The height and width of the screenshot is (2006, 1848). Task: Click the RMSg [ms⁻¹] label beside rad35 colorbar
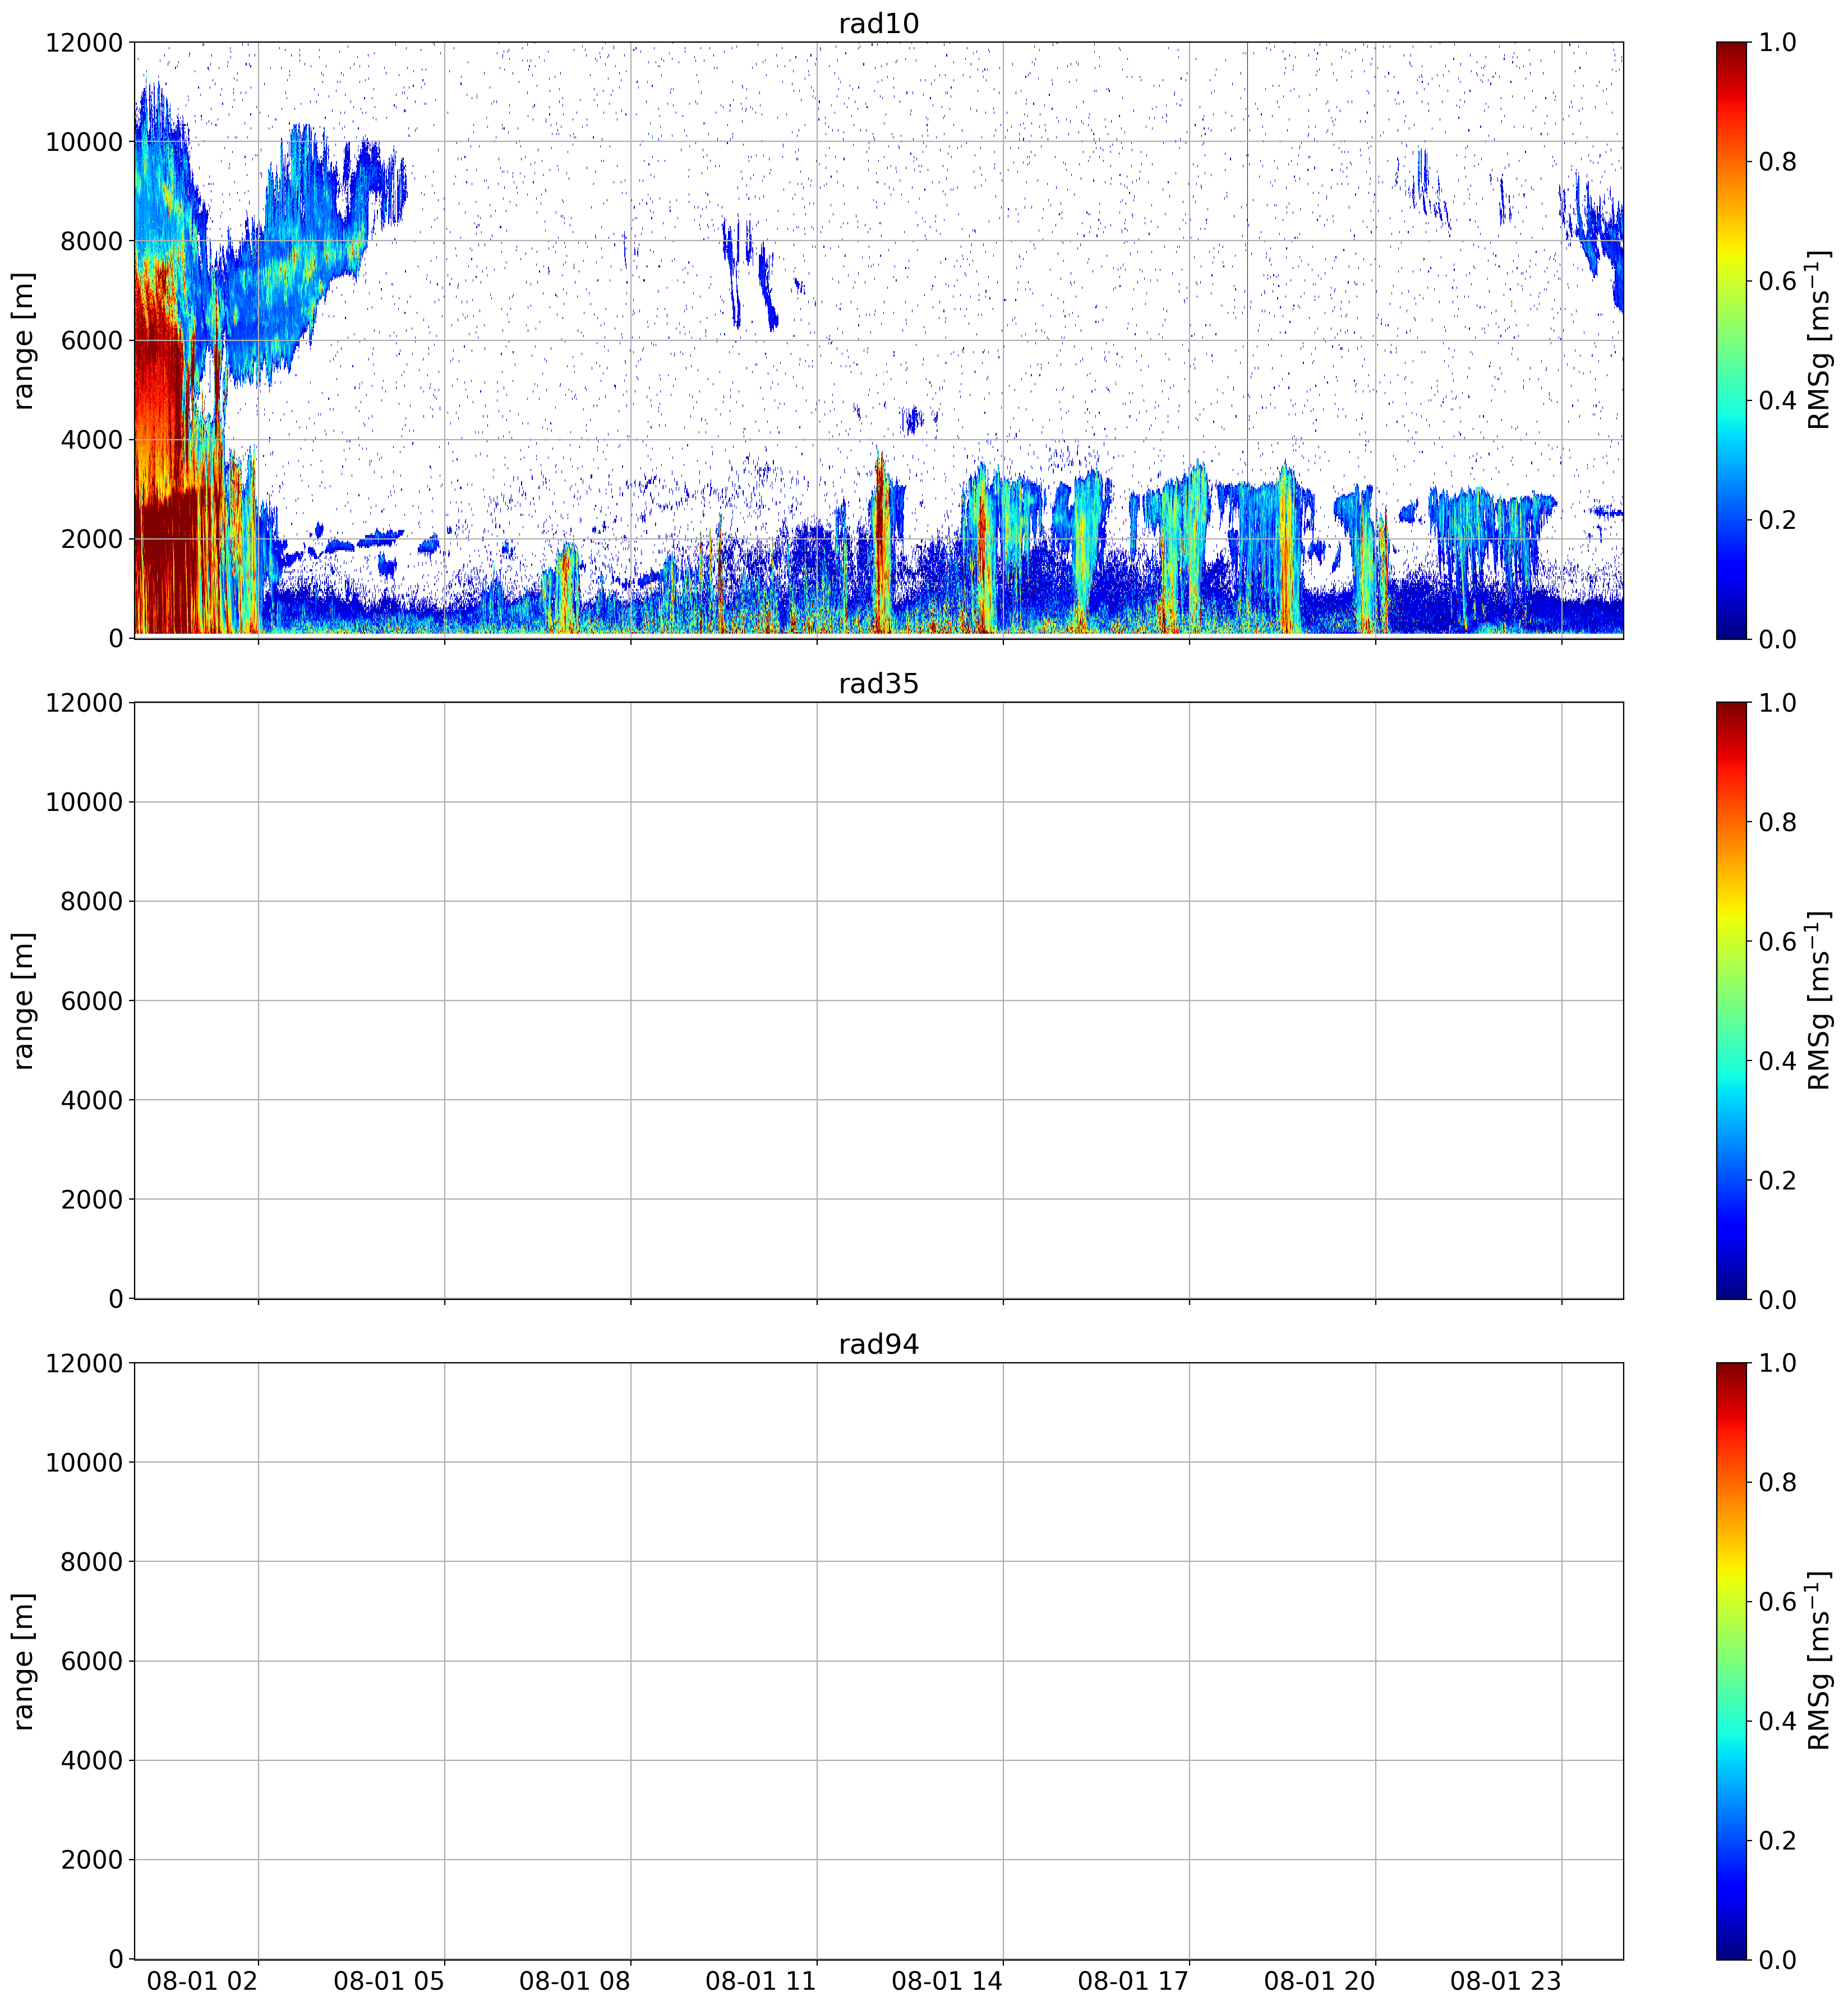(x=1819, y=1000)
